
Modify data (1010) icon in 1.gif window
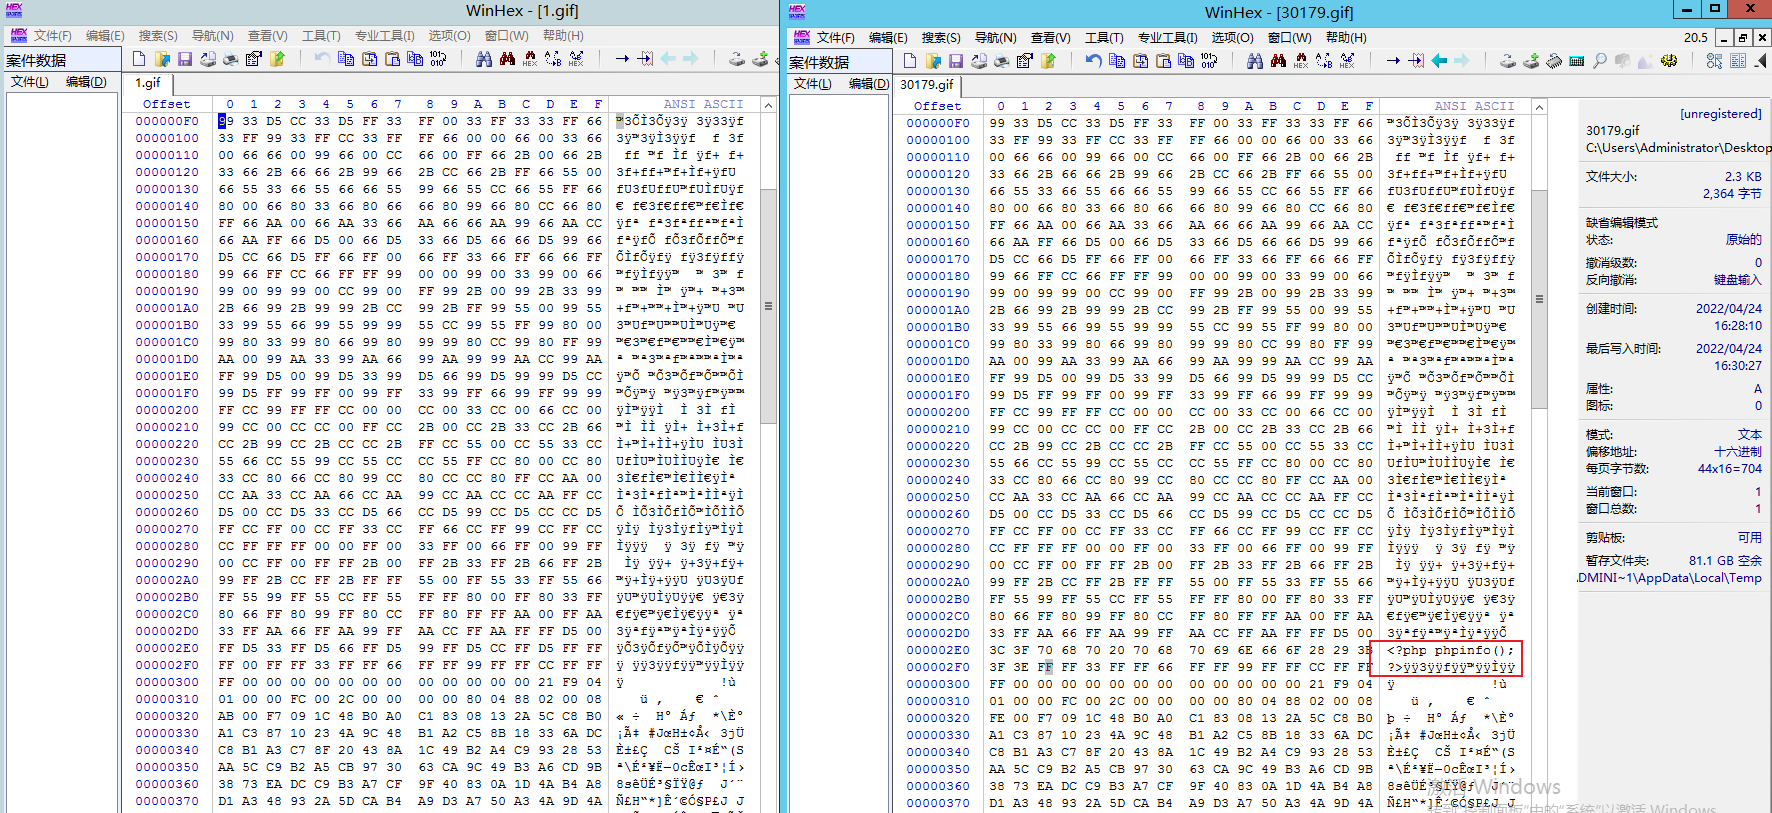(438, 59)
